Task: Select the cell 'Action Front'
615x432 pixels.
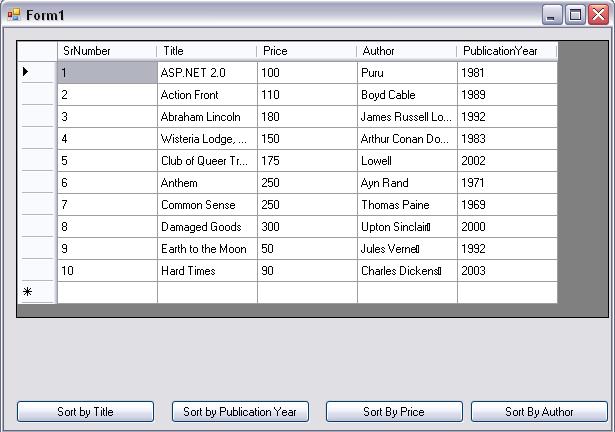Action: pyautogui.click(x=207, y=95)
